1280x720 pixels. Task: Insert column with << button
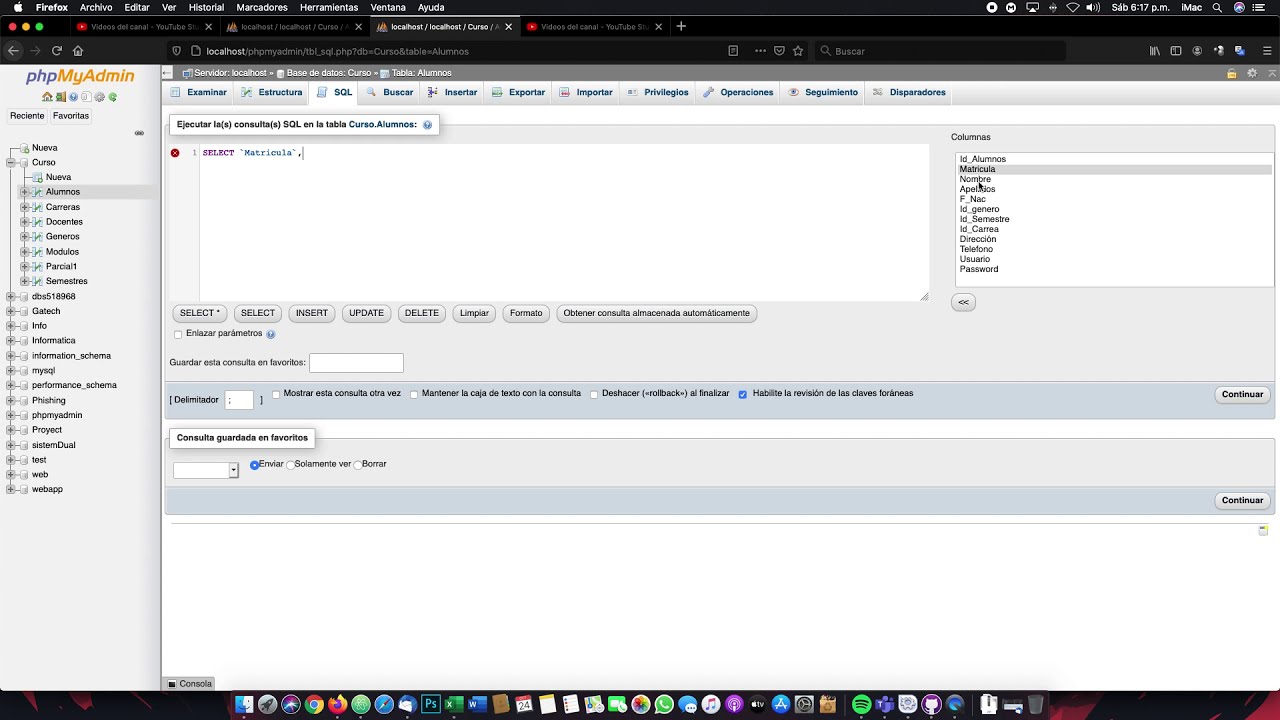963,302
